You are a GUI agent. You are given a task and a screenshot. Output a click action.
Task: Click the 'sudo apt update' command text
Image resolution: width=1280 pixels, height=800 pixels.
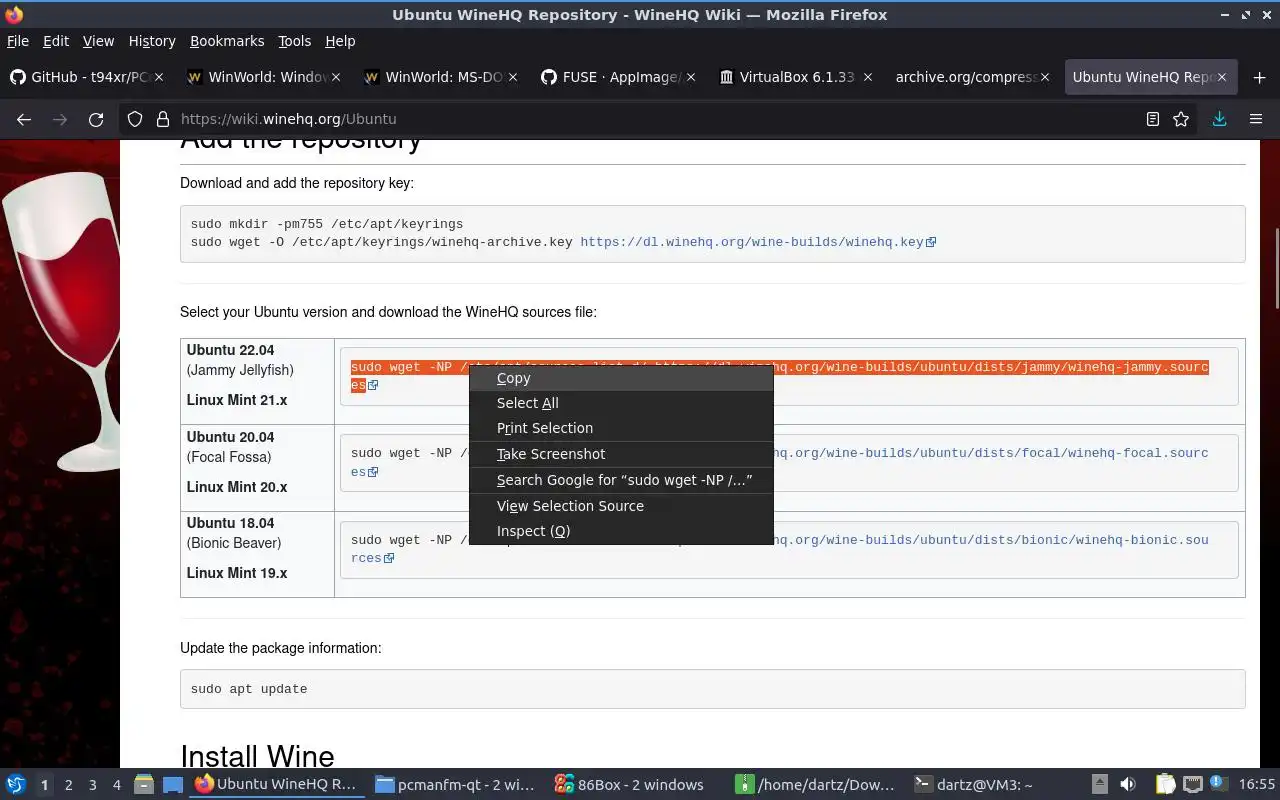pyautogui.click(x=249, y=689)
